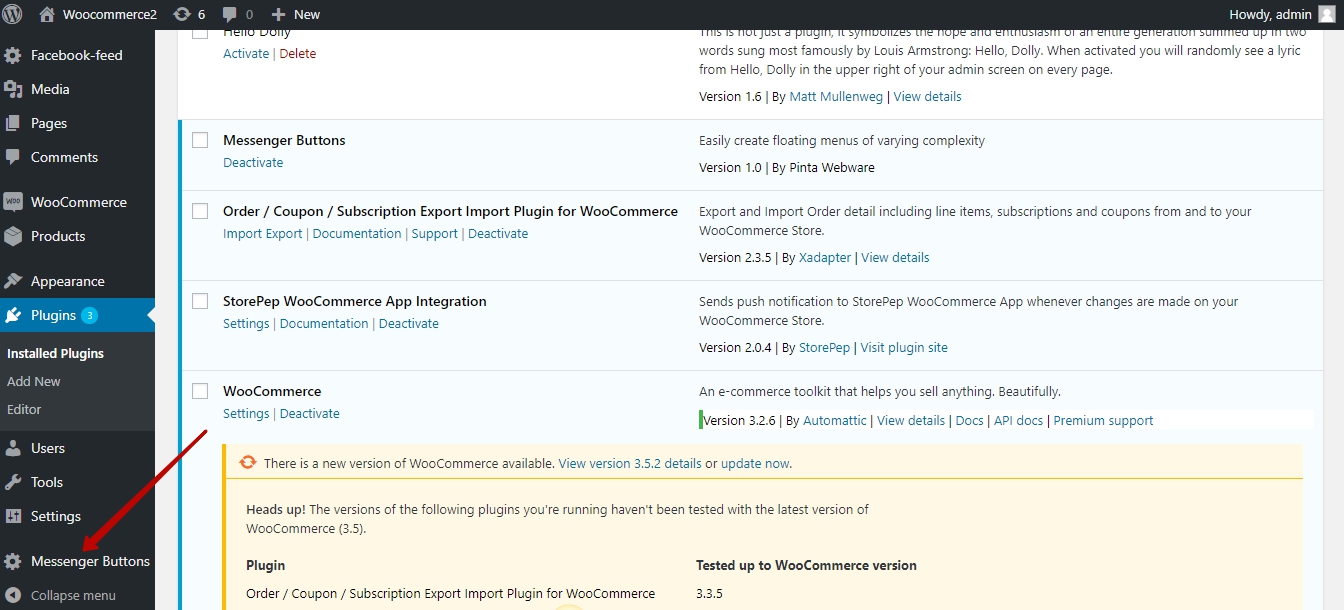Image resolution: width=1344 pixels, height=610 pixels.
Task: Click the Tools wrench icon
Action: [13, 482]
